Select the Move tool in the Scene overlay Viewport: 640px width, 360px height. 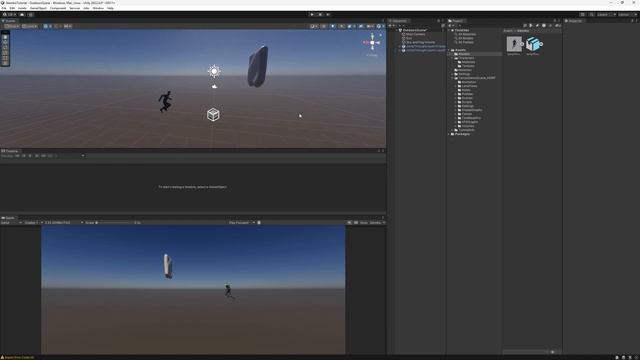(5, 42)
